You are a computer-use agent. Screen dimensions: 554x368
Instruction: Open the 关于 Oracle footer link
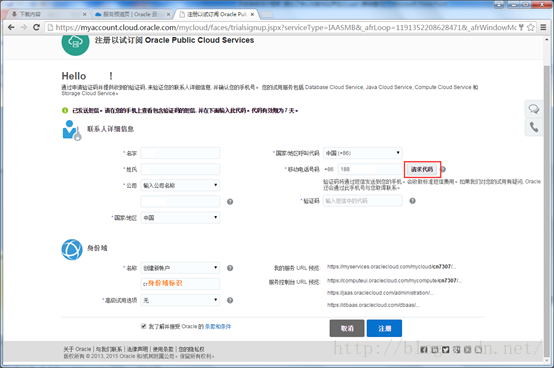point(77,349)
